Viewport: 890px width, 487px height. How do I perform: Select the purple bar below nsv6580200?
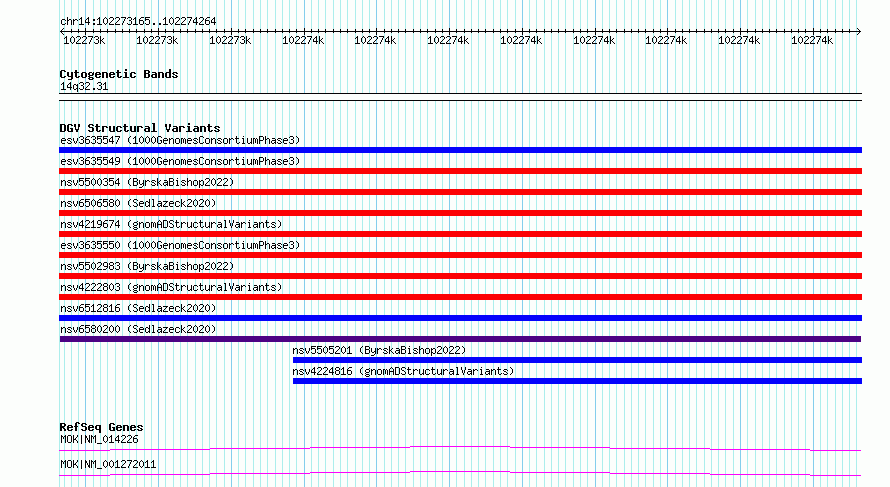[460, 339]
